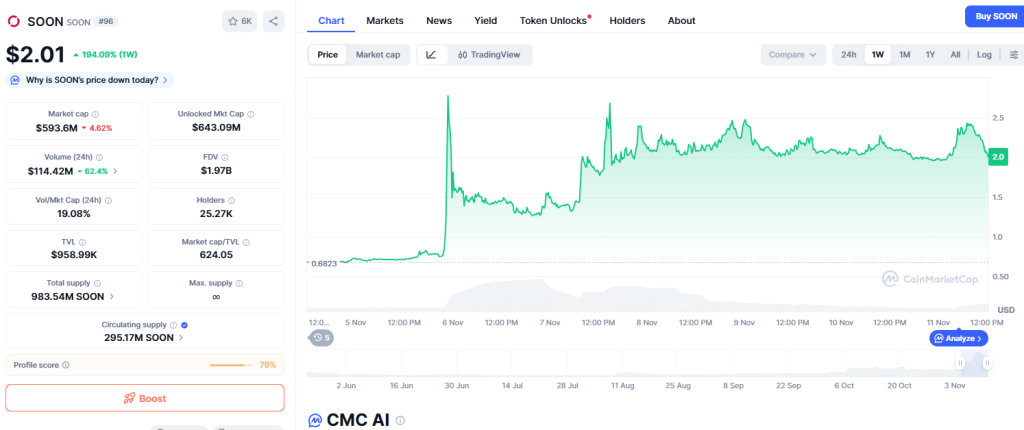
Task: Click the Buy SOON button
Action: [x=994, y=16]
